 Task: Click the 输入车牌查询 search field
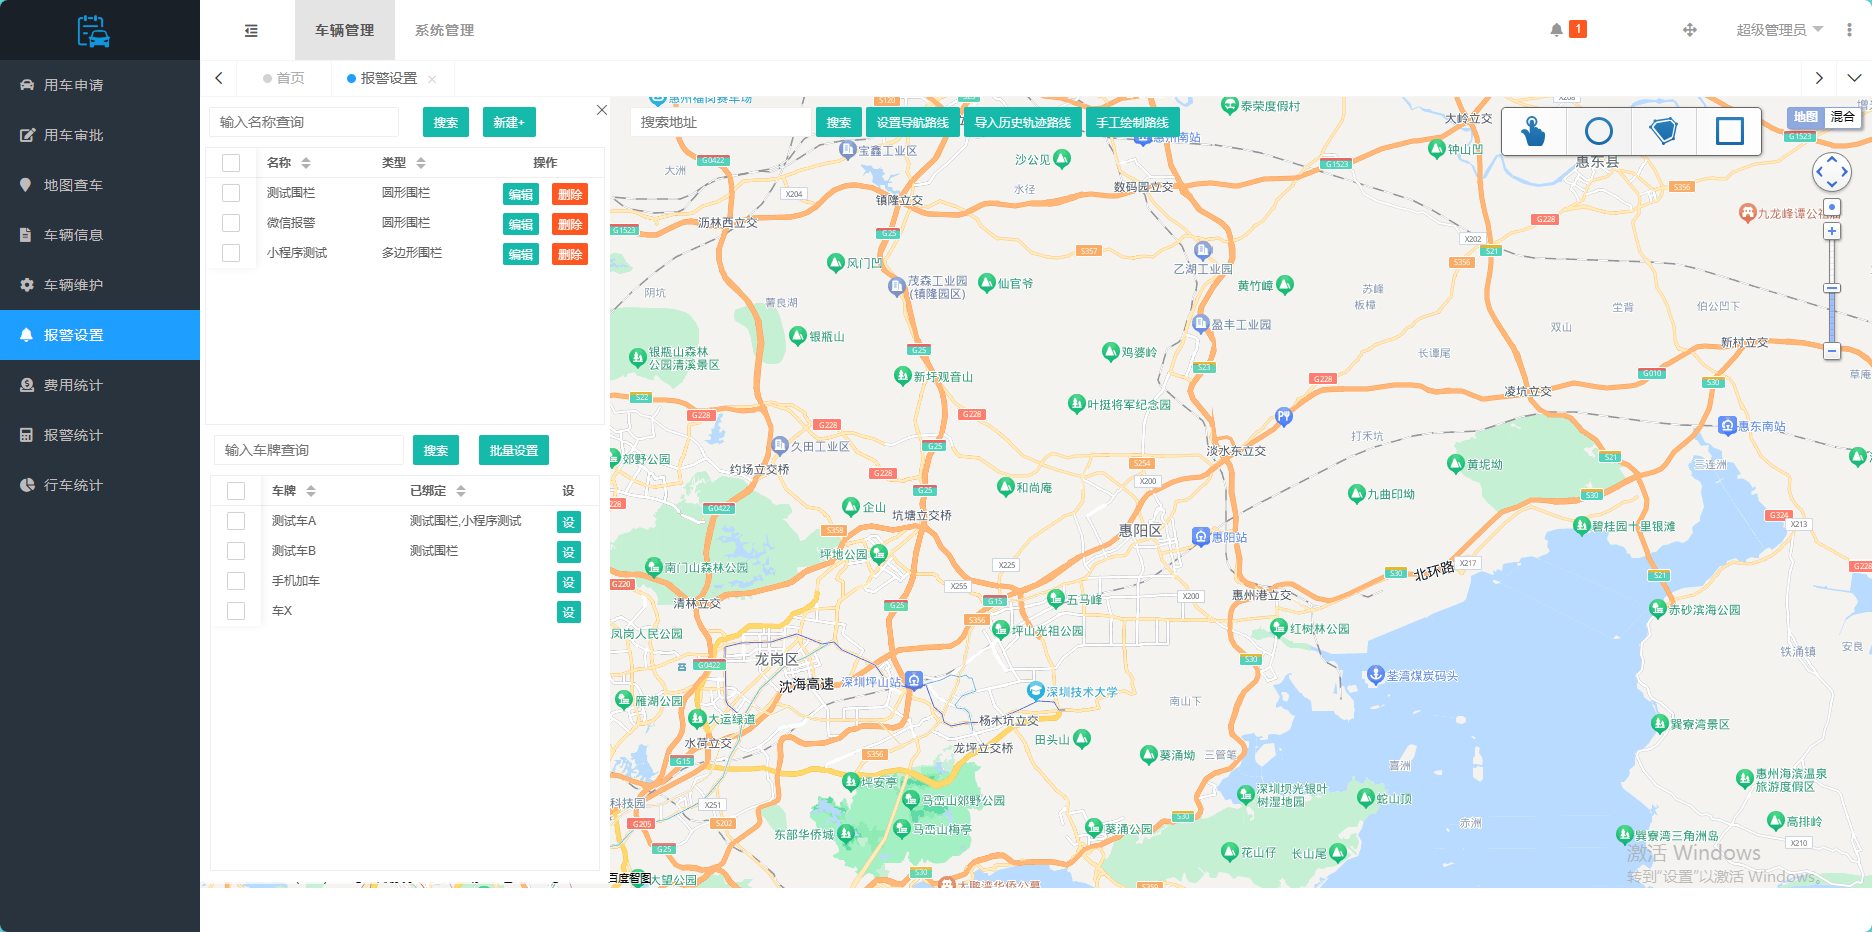pyautogui.click(x=309, y=450)
